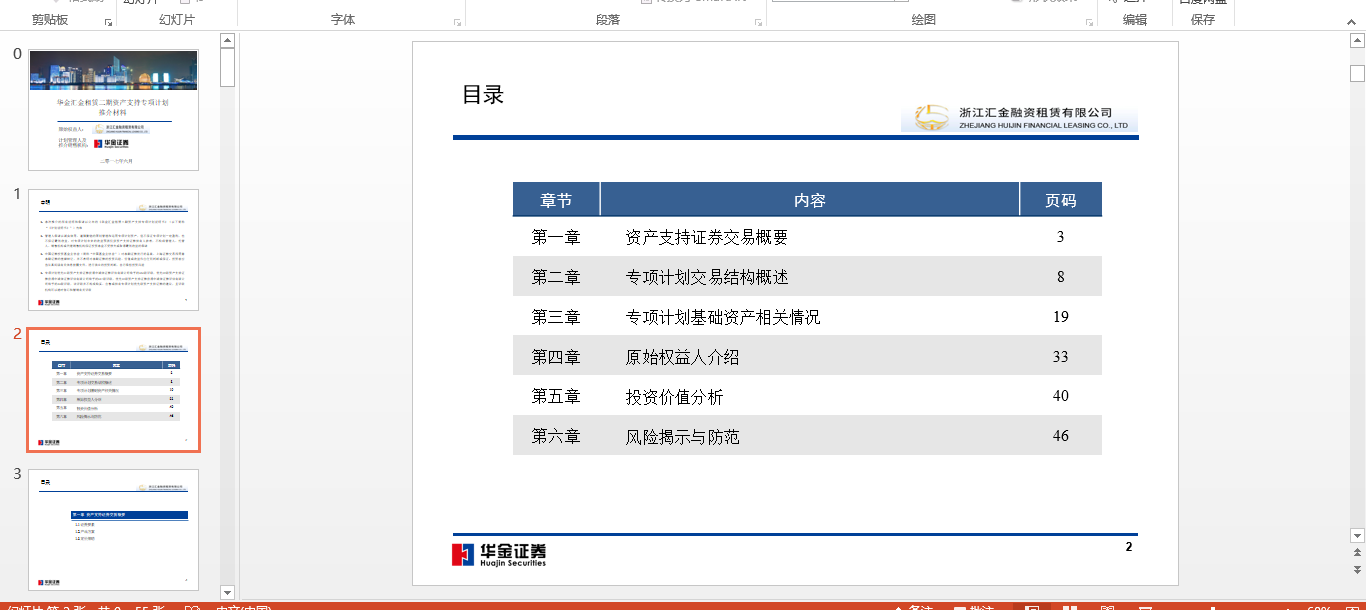Click the 风险揭示与防范 table row text
Screen dimensions: 1366x610
(682, 437)
